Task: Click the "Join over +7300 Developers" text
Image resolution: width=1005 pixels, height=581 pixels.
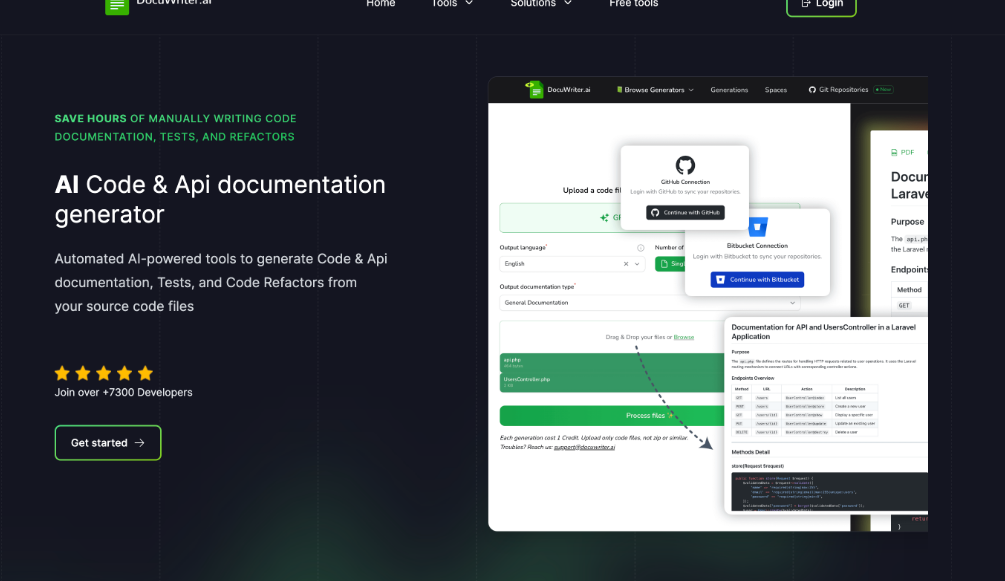Action: click(x=123, y=392)
